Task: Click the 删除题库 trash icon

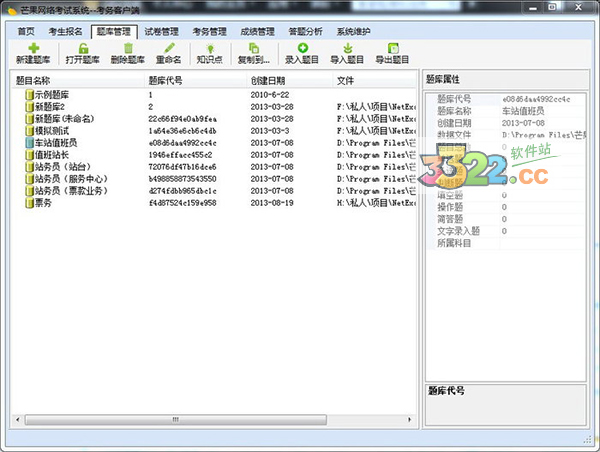Action: [128, 48]
